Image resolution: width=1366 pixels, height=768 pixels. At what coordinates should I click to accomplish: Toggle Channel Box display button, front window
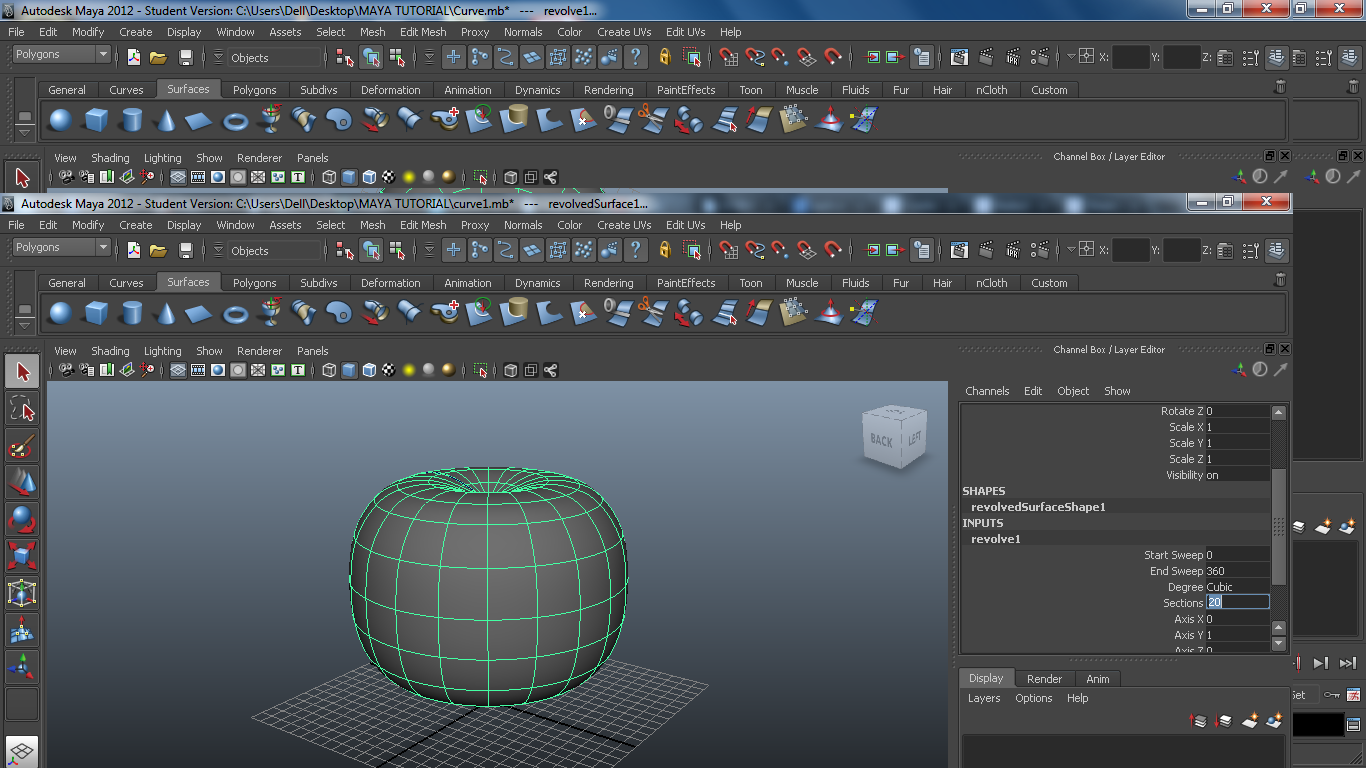[1276, 250]
